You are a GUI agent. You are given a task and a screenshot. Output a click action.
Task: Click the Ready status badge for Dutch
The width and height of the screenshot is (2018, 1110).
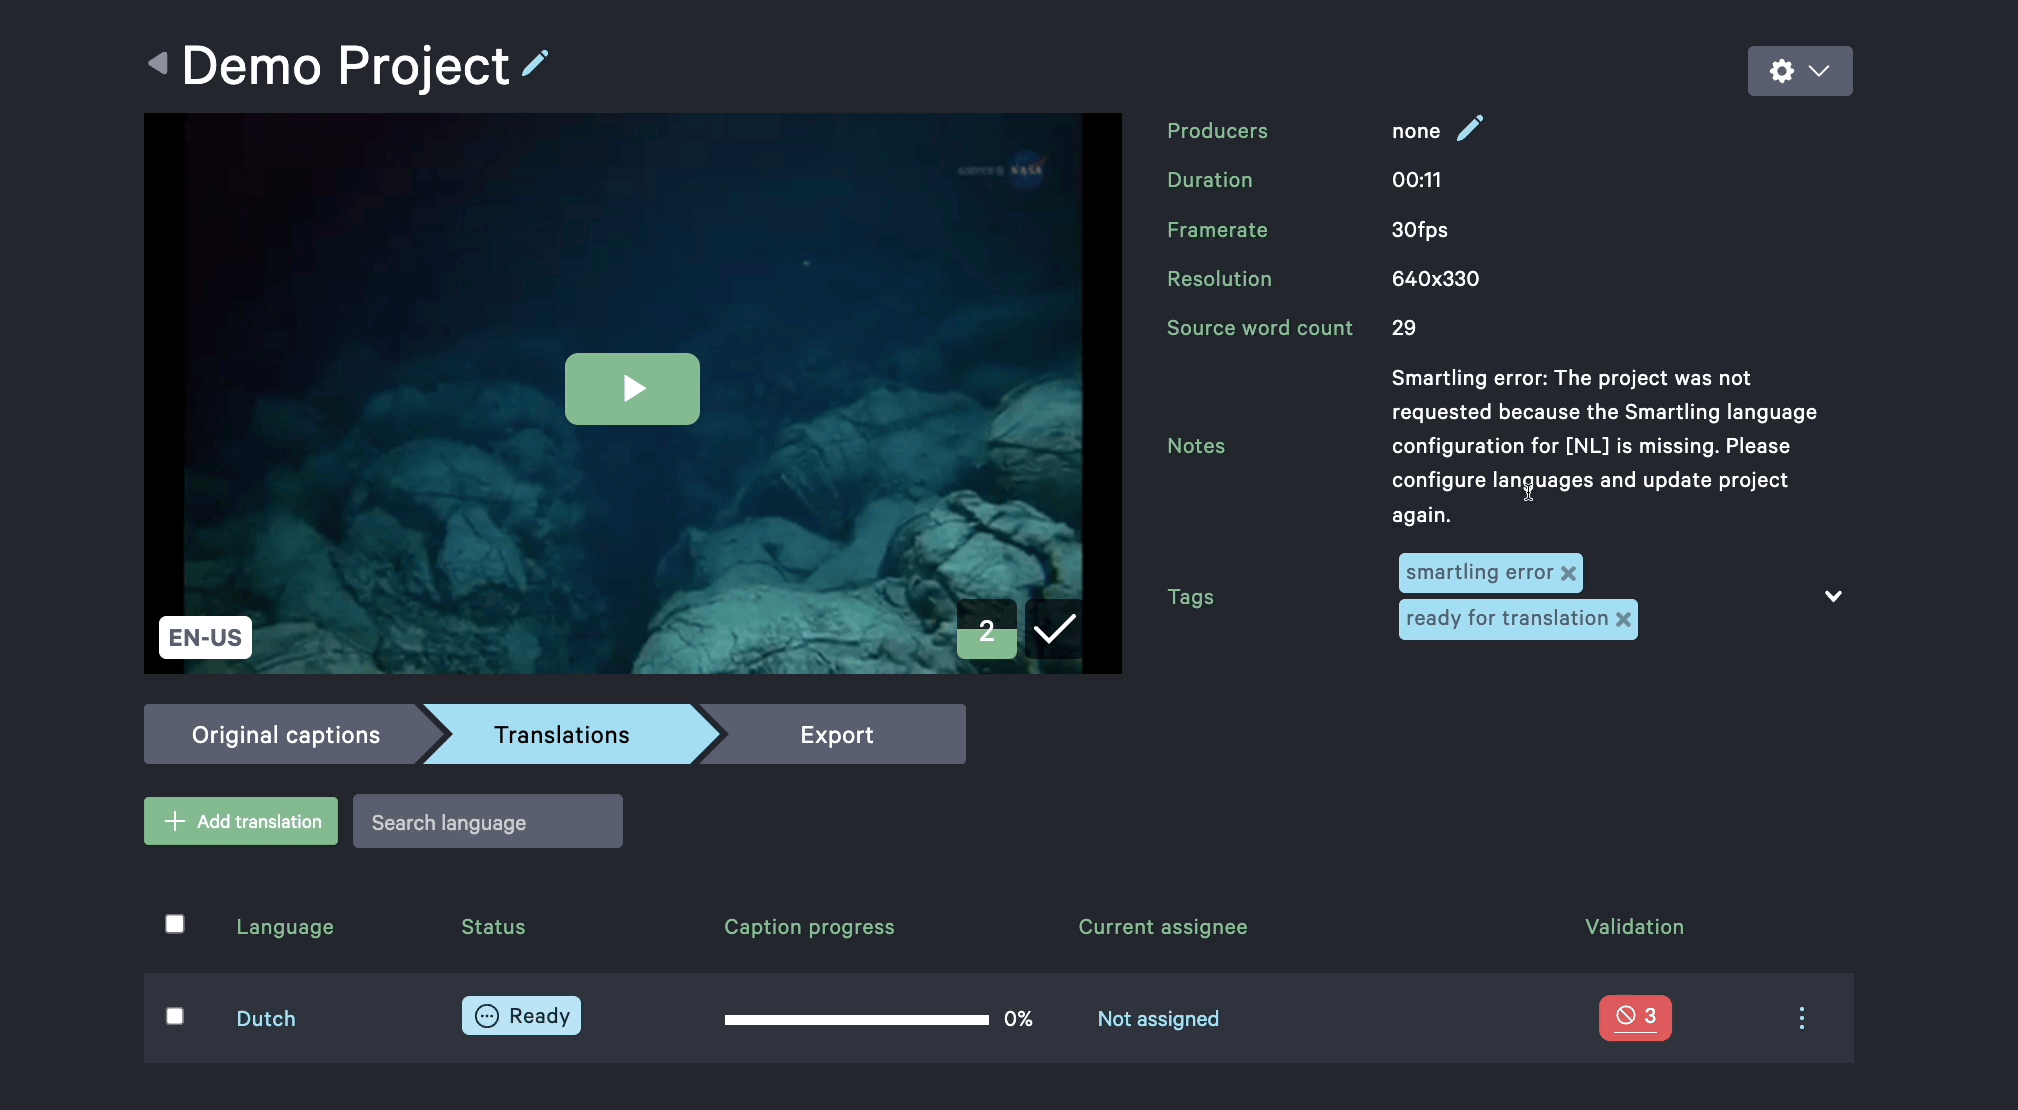(x=521, y=1016)
